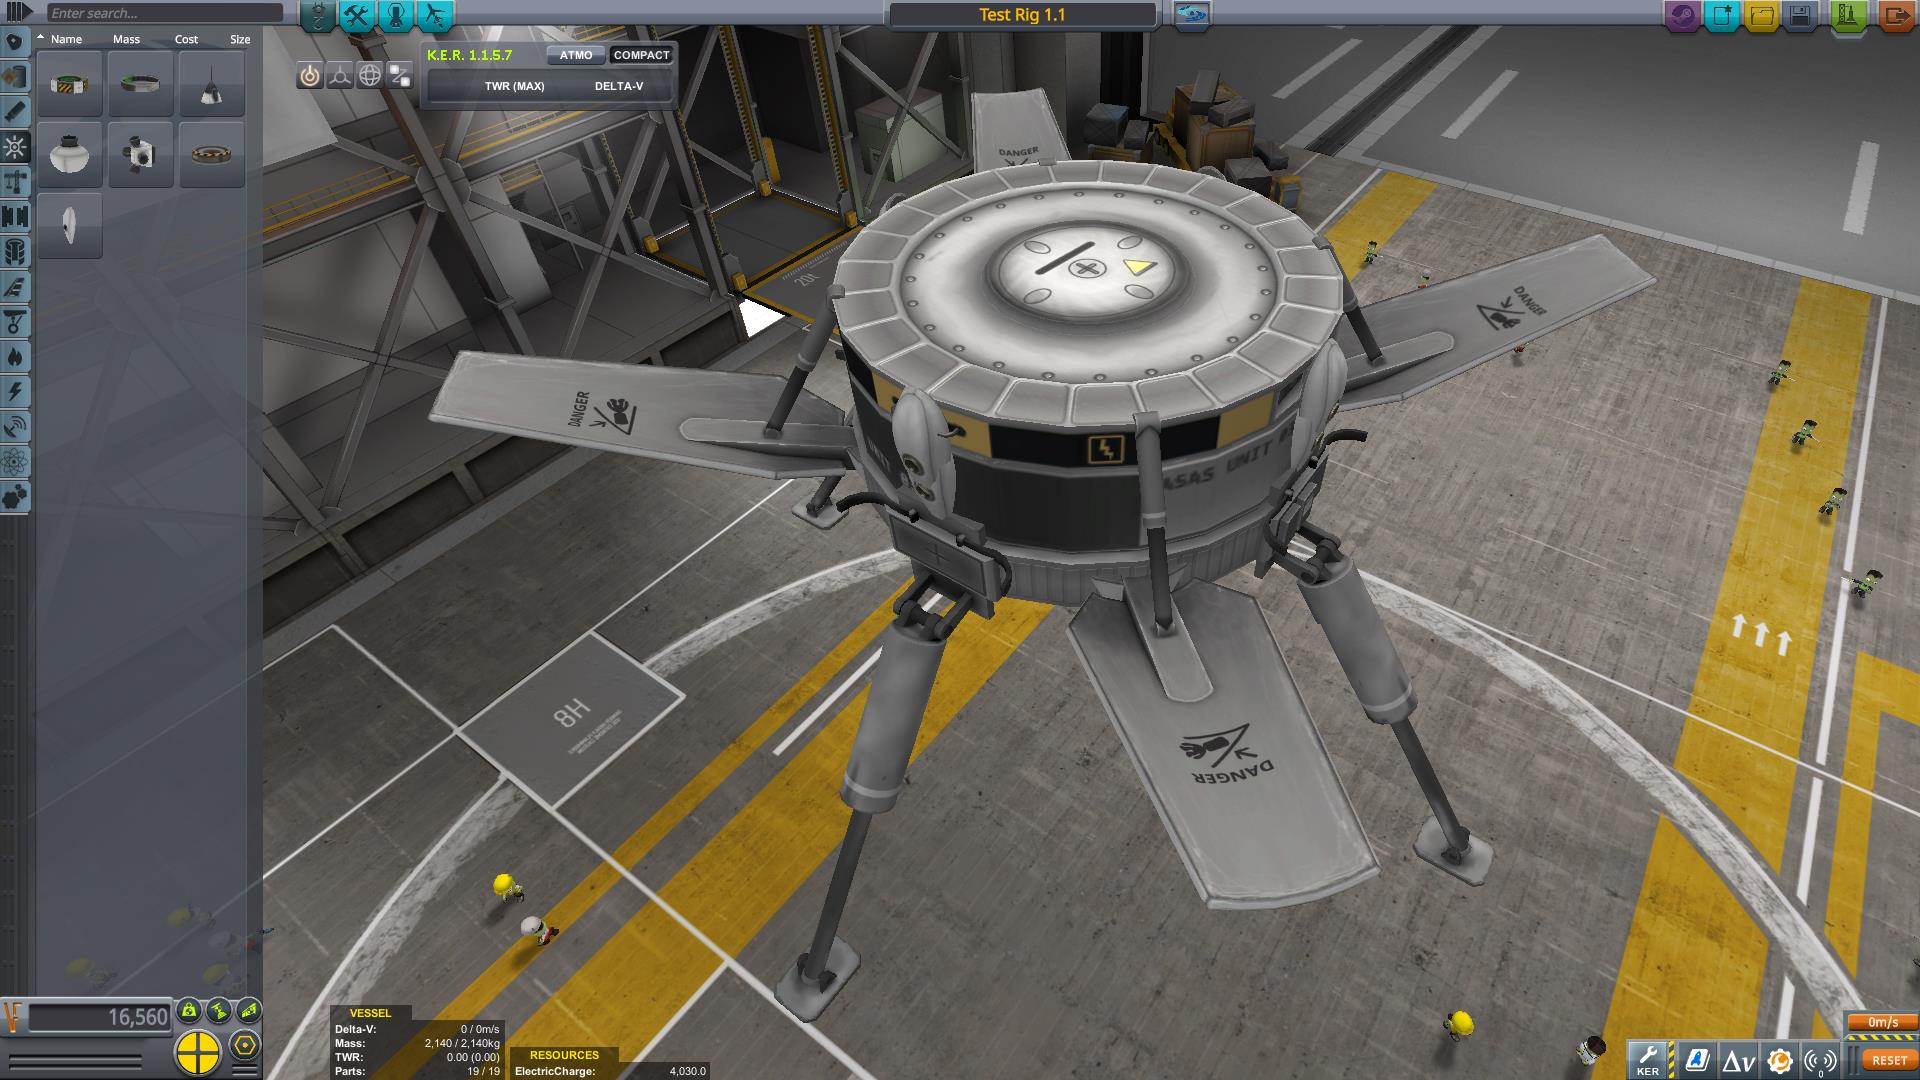Click the part search field
Viewport: 1920px width, 1080px height.
pos(165,13)
